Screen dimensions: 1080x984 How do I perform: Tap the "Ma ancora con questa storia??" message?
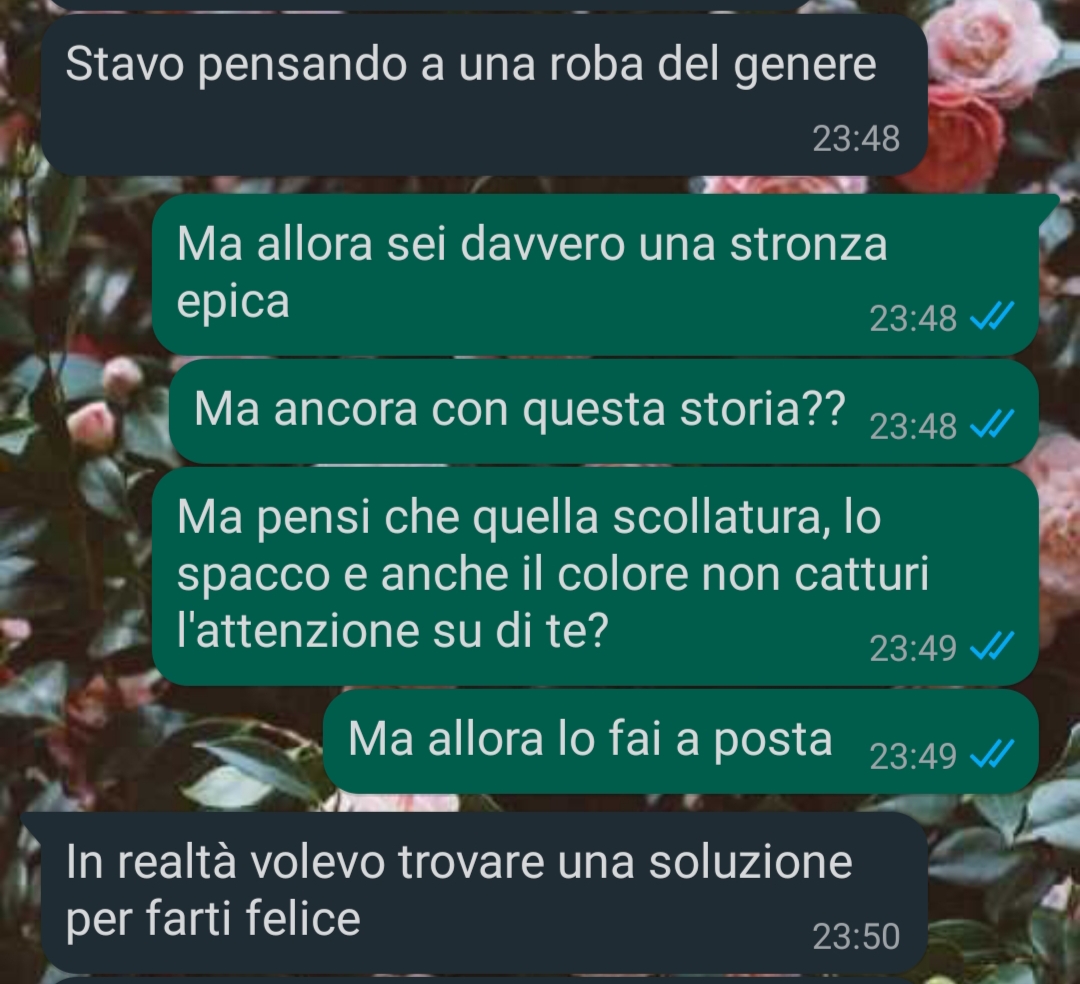603,412
